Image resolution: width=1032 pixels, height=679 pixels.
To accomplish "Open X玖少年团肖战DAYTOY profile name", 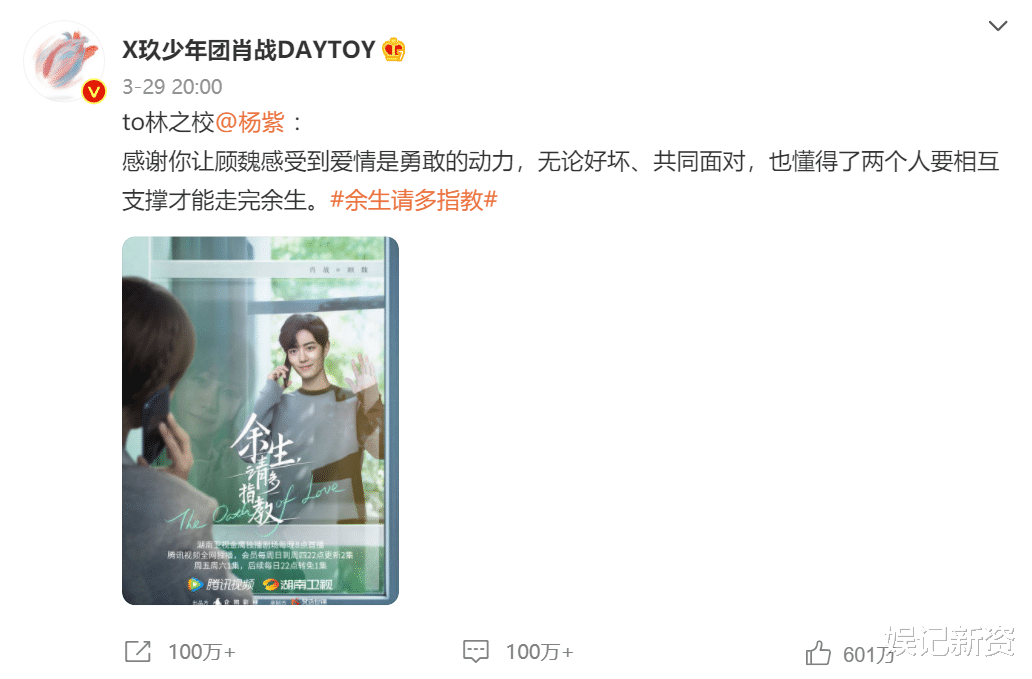I will pos(249,50).
